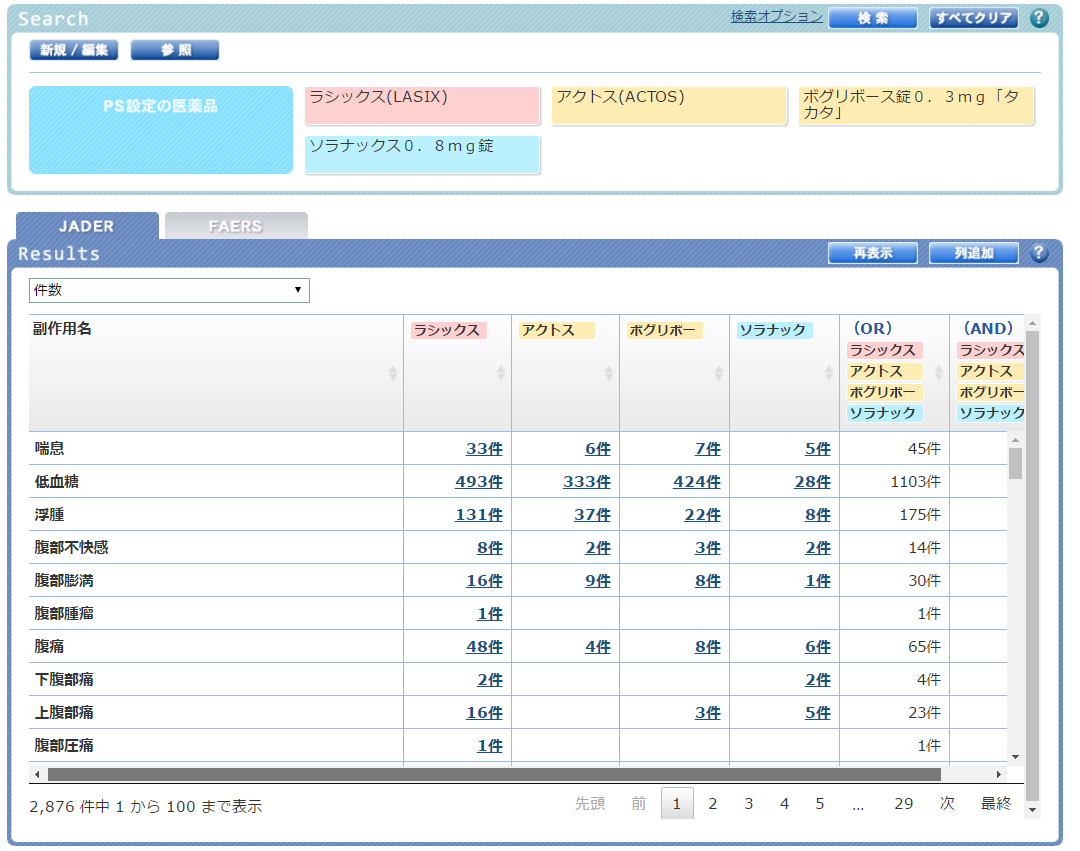Click the 参照 button
Image resolution: width=1080 pixels, height=851 pixels.
tap(175, 50)
